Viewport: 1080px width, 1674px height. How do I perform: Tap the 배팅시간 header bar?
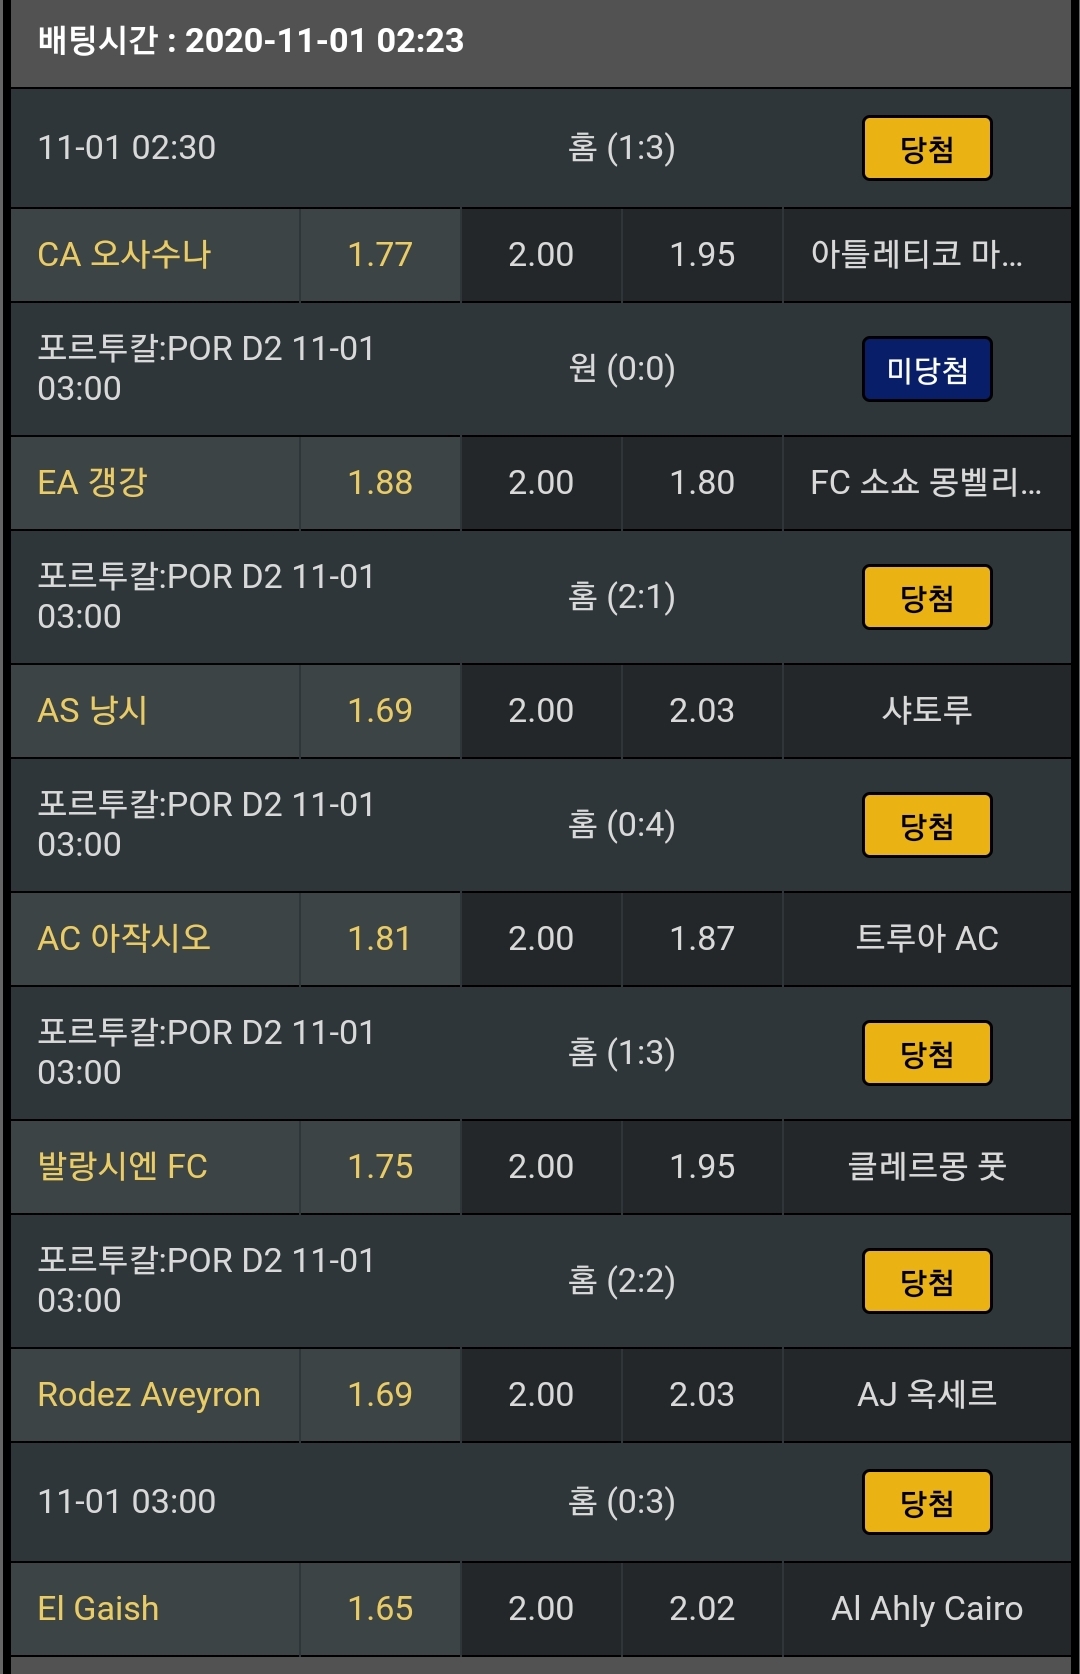540,42
